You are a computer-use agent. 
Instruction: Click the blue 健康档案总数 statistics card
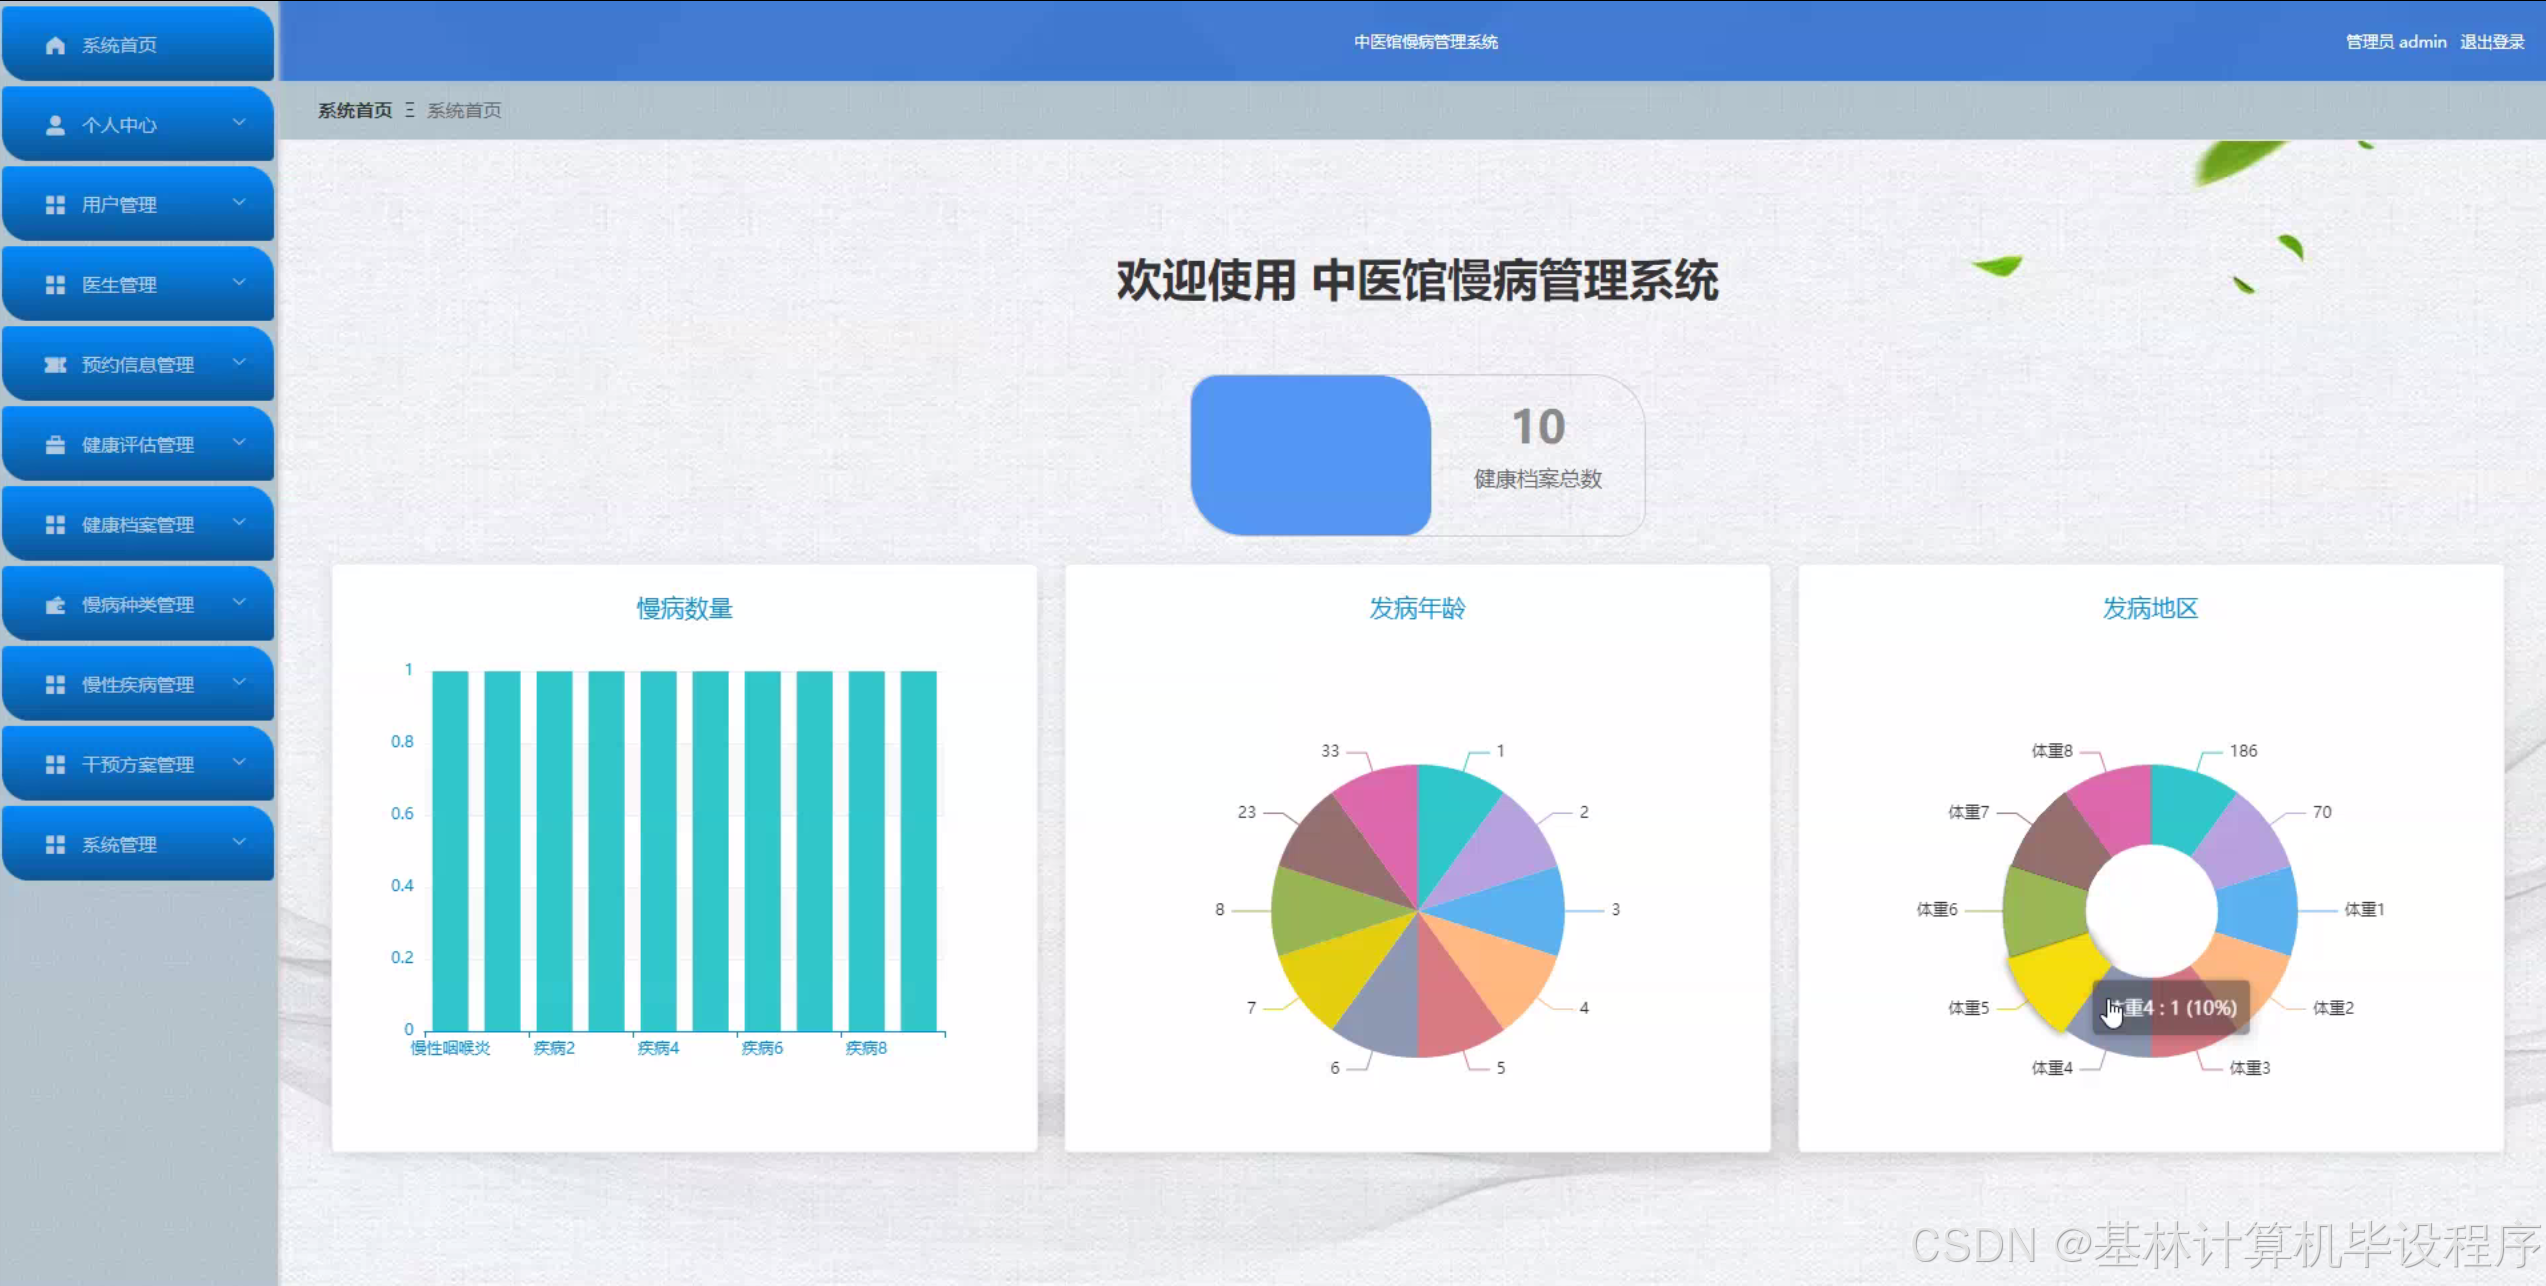(1310, 455)
